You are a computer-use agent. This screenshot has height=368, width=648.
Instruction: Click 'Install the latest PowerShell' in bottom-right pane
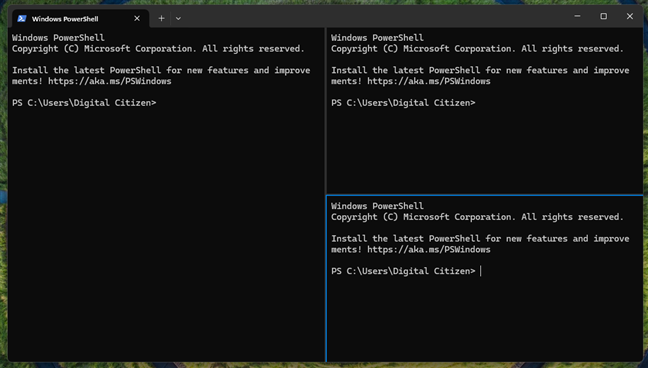click(405, 239)
